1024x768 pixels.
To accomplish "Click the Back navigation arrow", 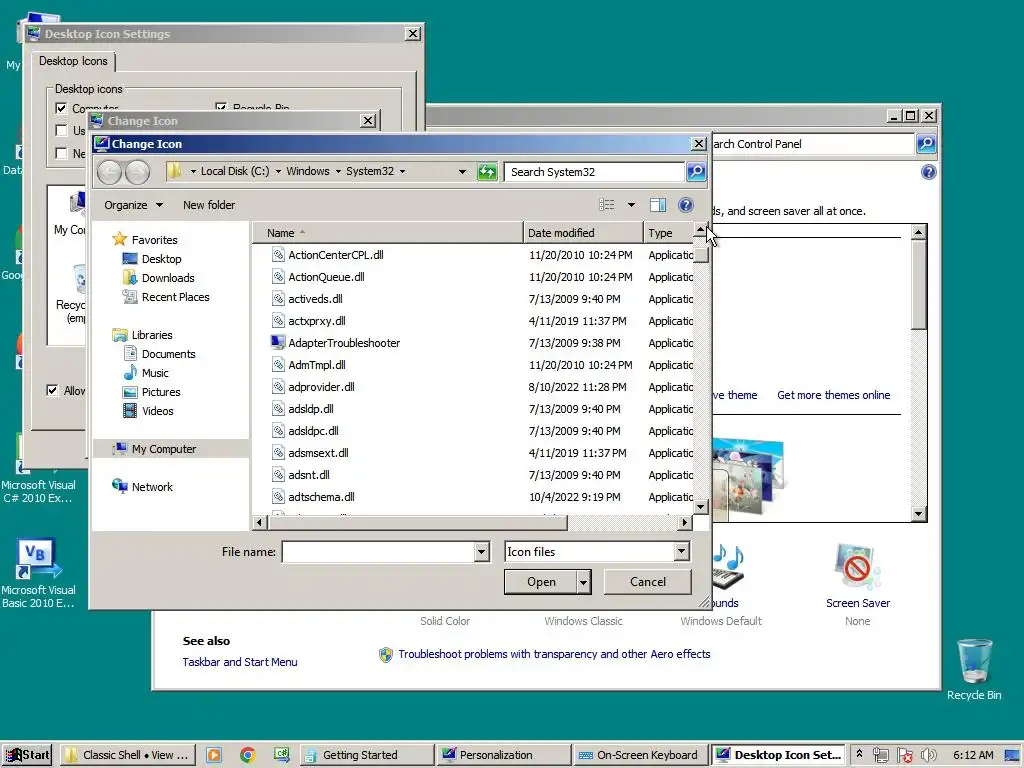I will [x=109, y=172].
